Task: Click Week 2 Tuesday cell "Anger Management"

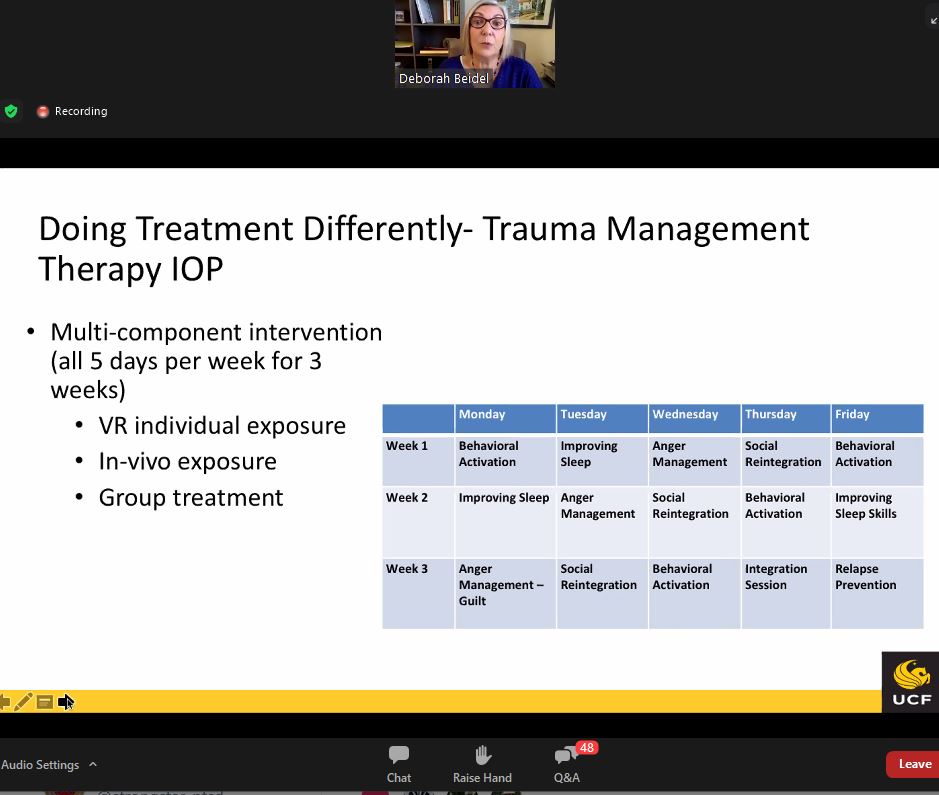Action: (602, 522)
